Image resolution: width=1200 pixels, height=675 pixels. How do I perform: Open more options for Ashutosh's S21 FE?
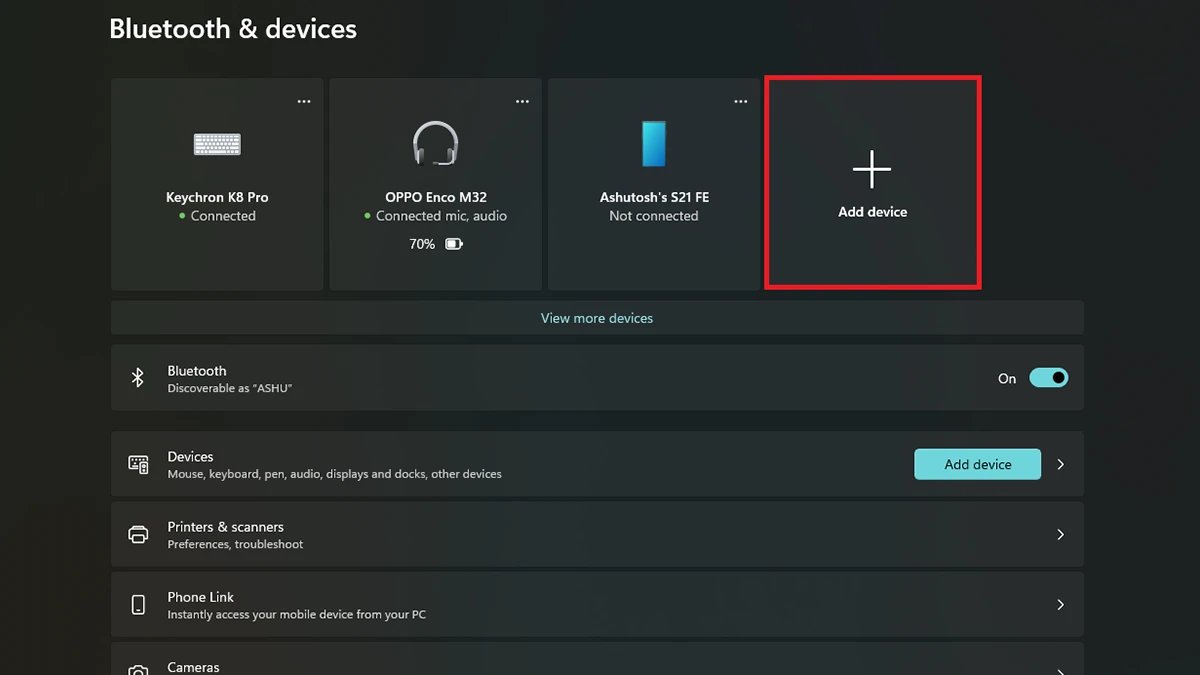pyautogui.click(x=741, y=101)
